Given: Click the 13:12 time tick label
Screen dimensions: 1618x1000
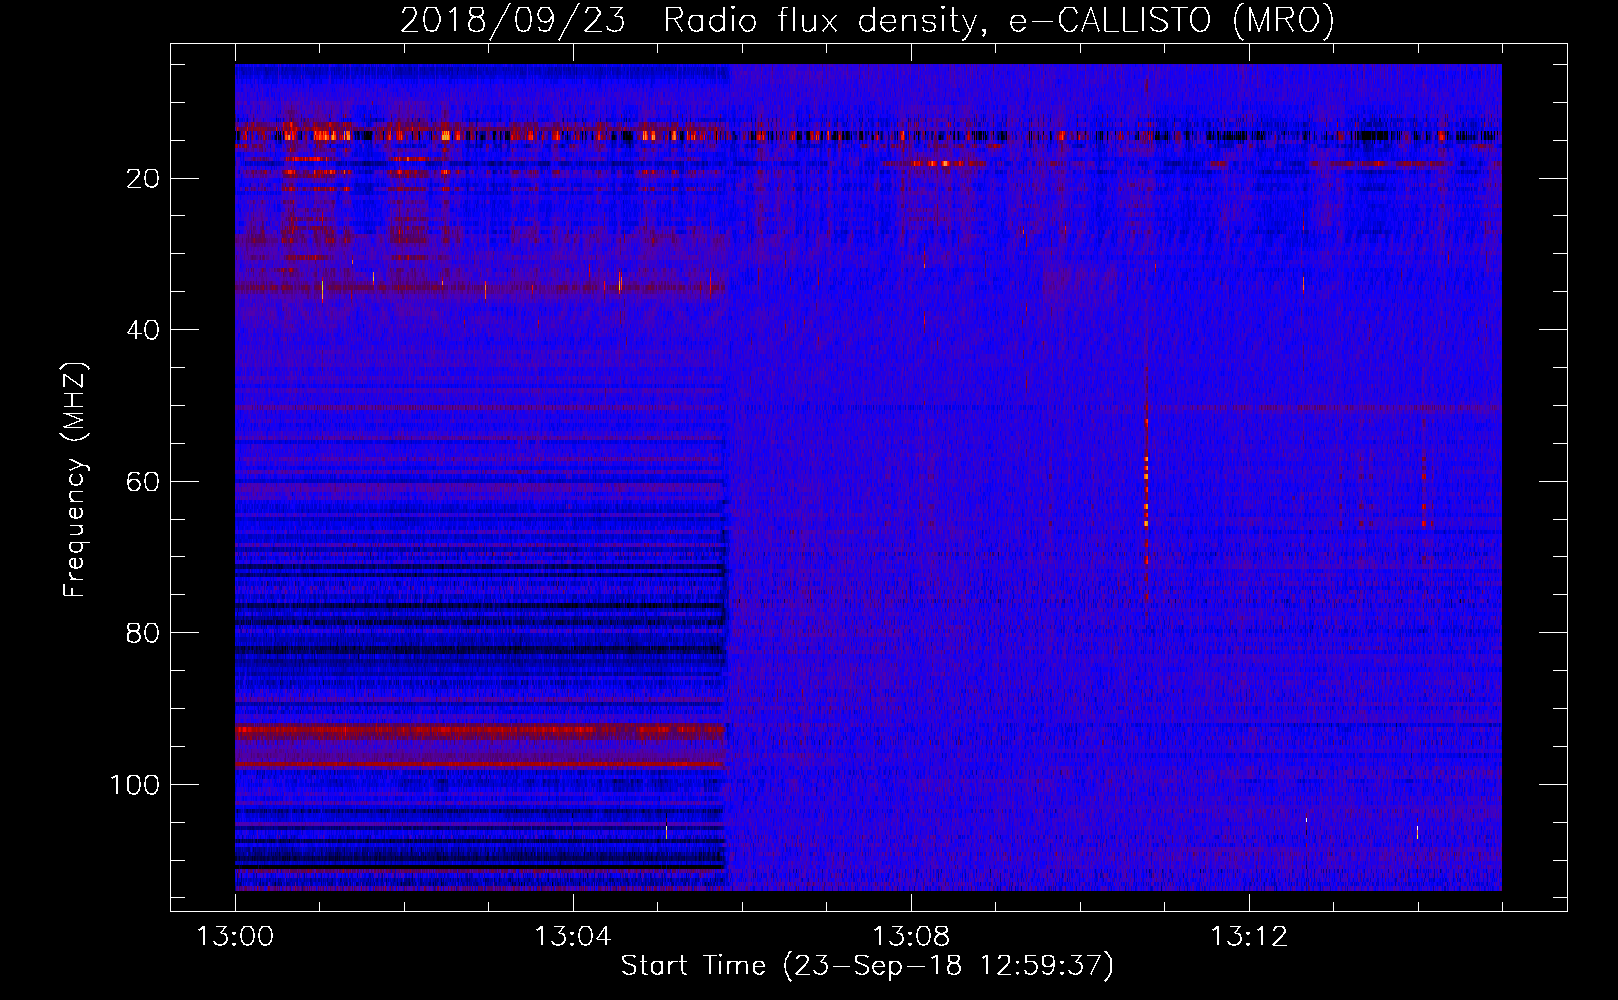Looking at the screenshot, I should pos(1249,937).
